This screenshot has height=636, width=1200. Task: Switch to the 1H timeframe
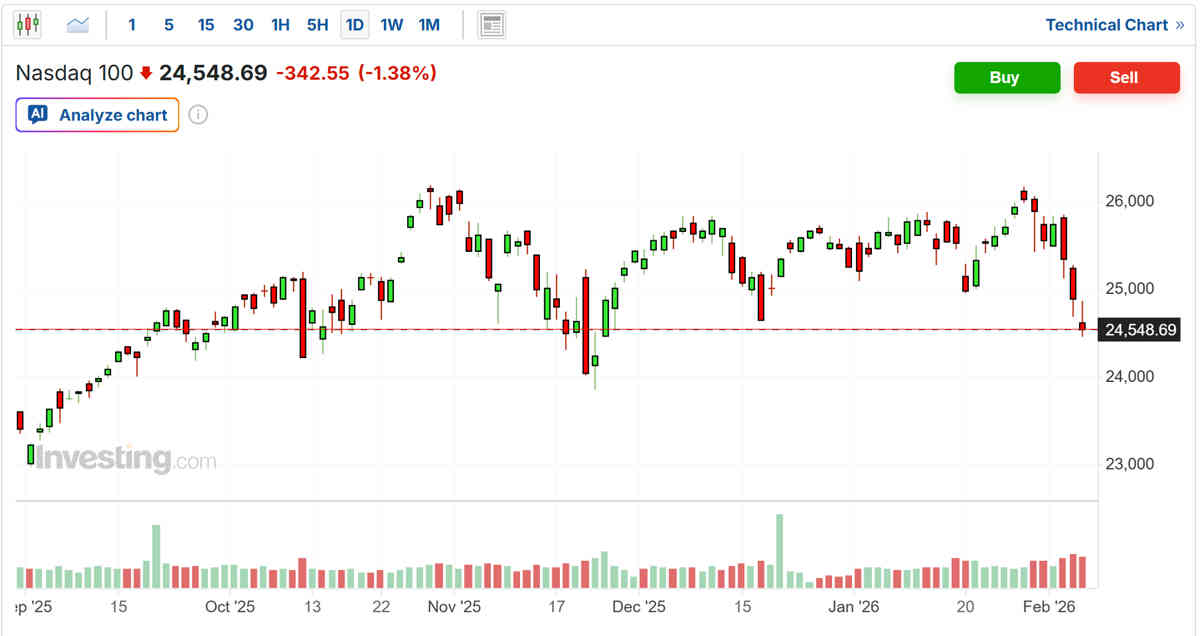281,25
